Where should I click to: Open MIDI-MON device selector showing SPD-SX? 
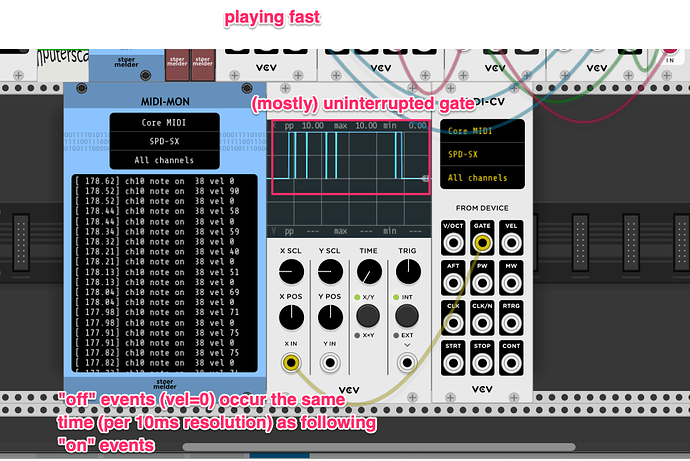(164, 141)
